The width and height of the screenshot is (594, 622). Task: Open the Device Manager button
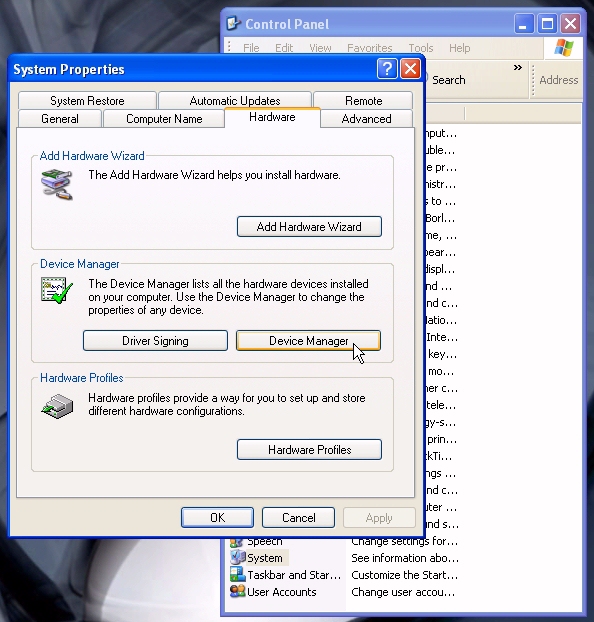click(x=308, y=341)
